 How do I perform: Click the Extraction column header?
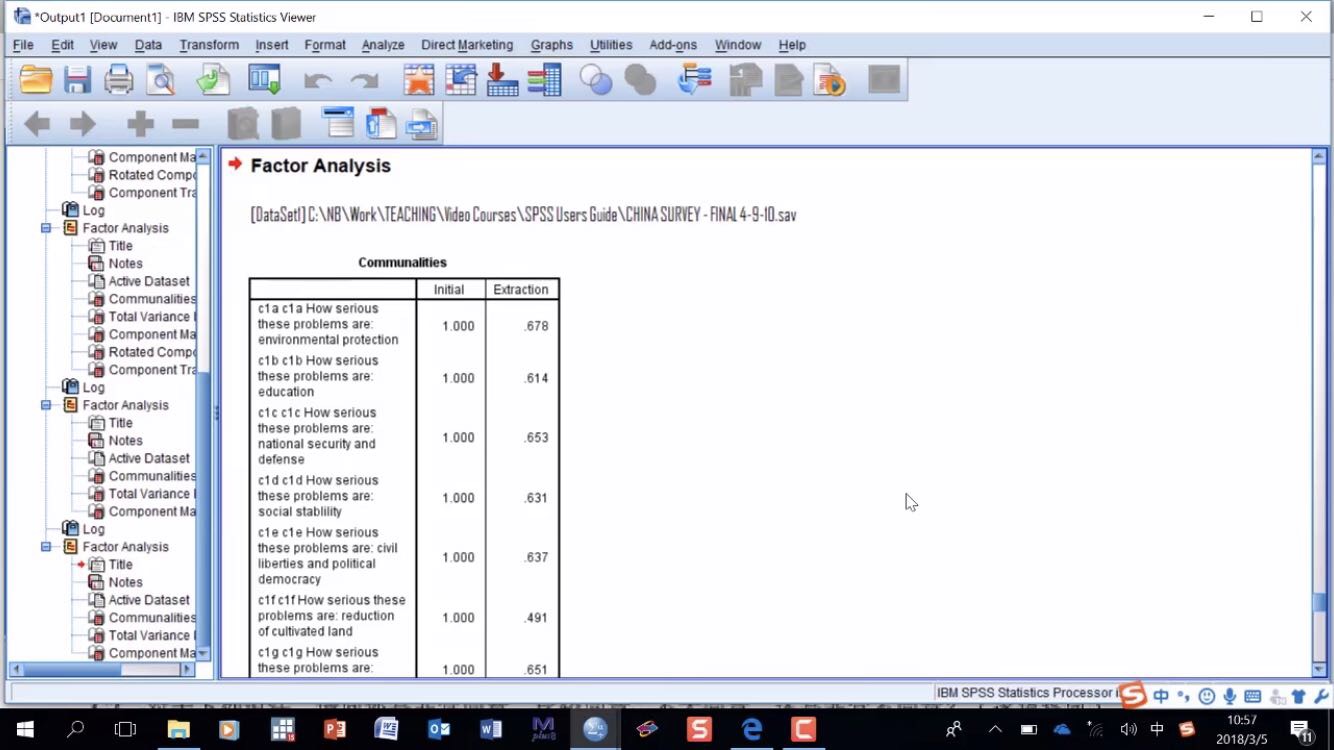pyautogui.click(x=521, y=290)
